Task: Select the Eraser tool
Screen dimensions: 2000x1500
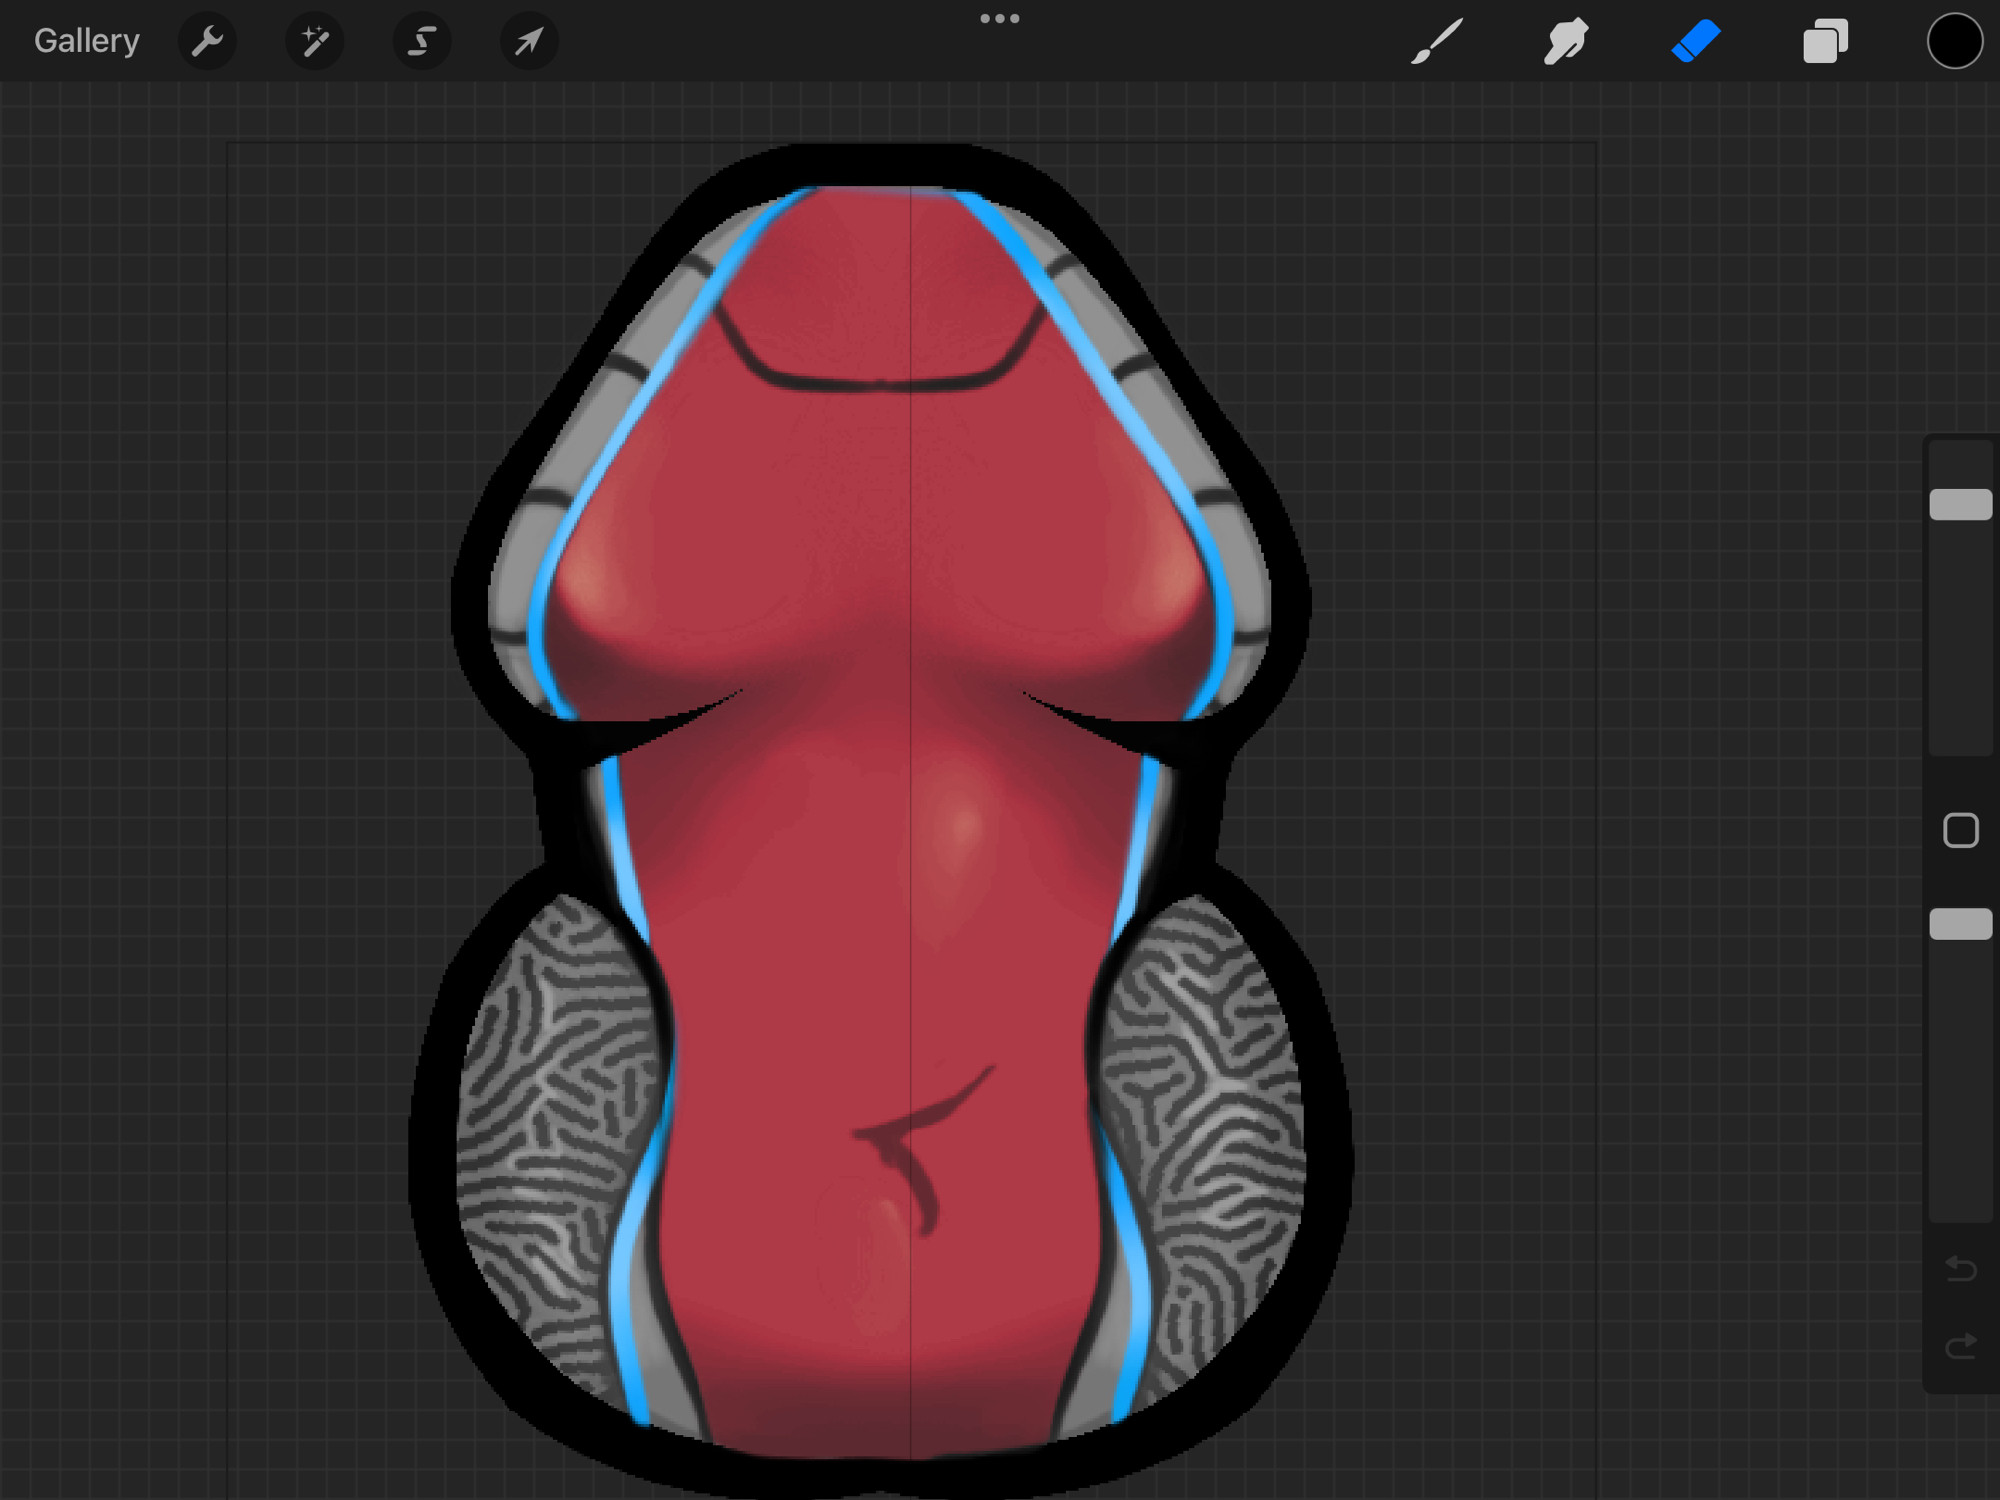Action: coord(1696,41)
